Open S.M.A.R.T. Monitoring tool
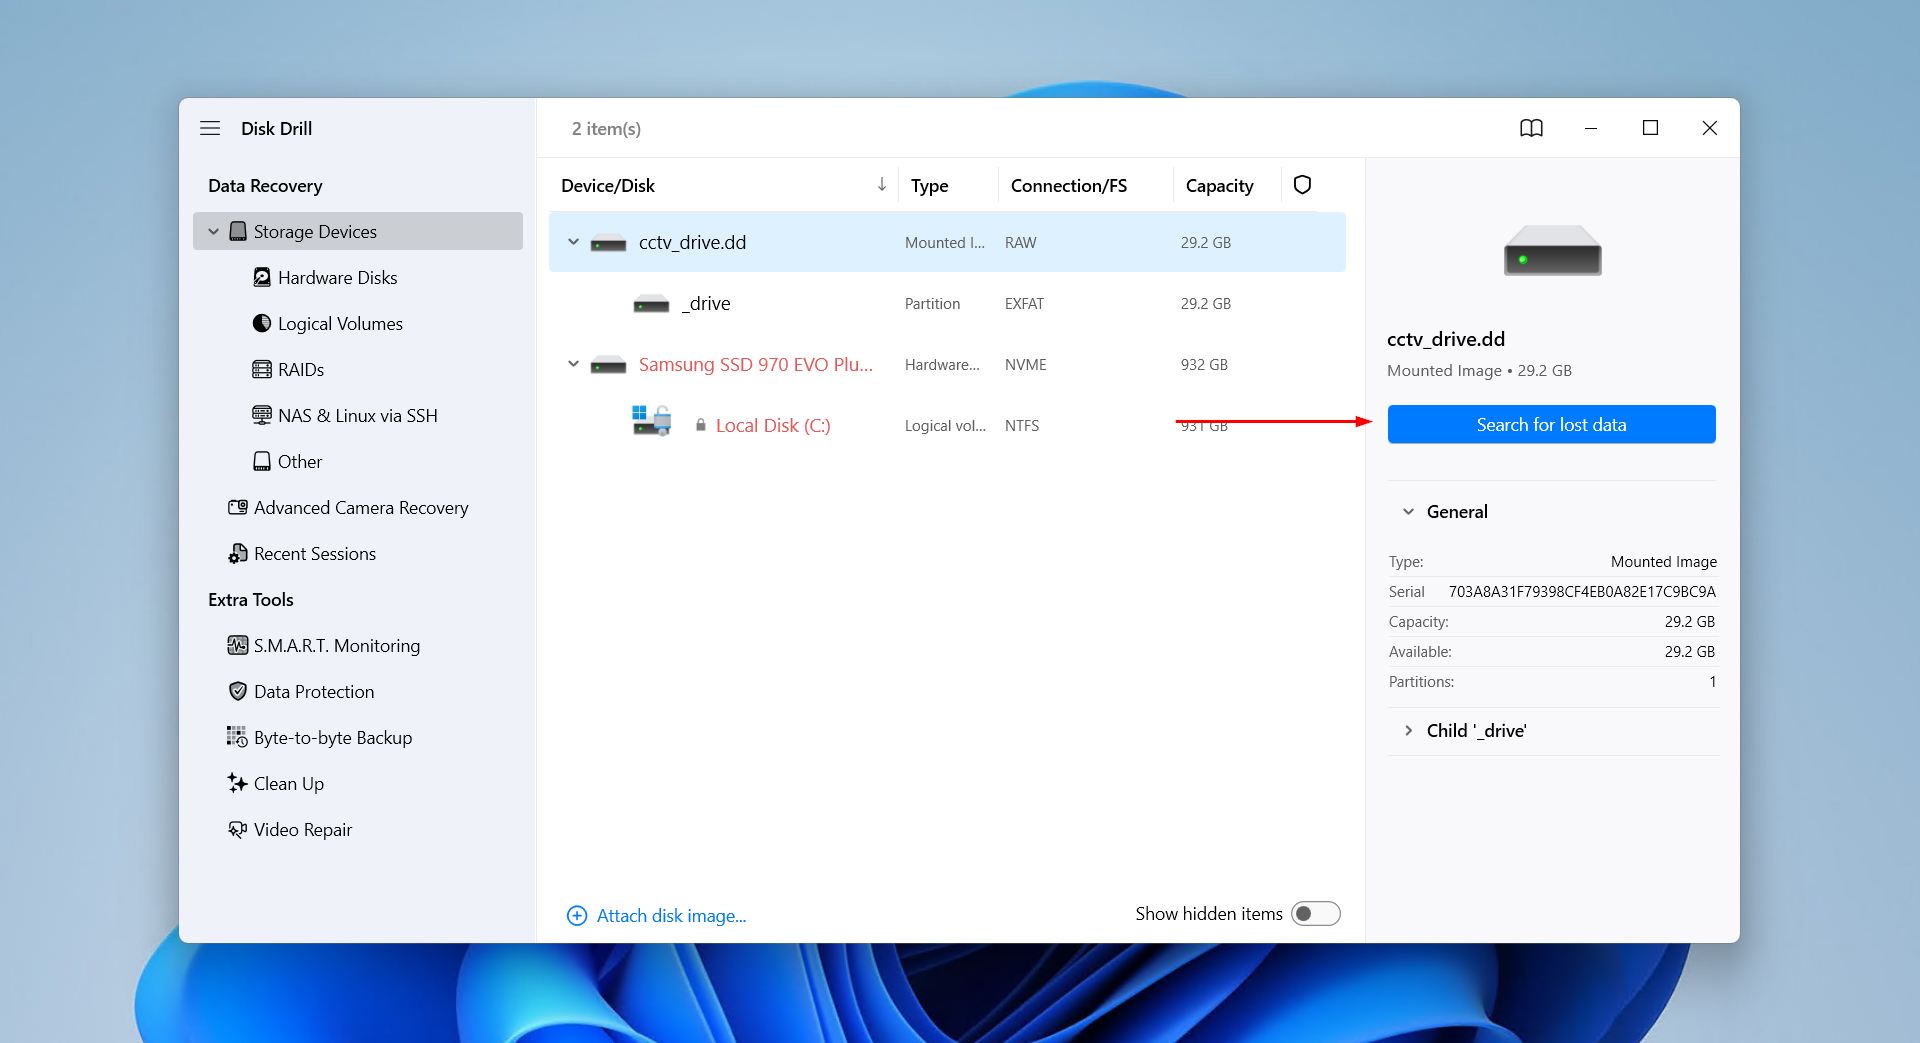The height and width of the screenshot is (1043, 1920). (337, 645)
